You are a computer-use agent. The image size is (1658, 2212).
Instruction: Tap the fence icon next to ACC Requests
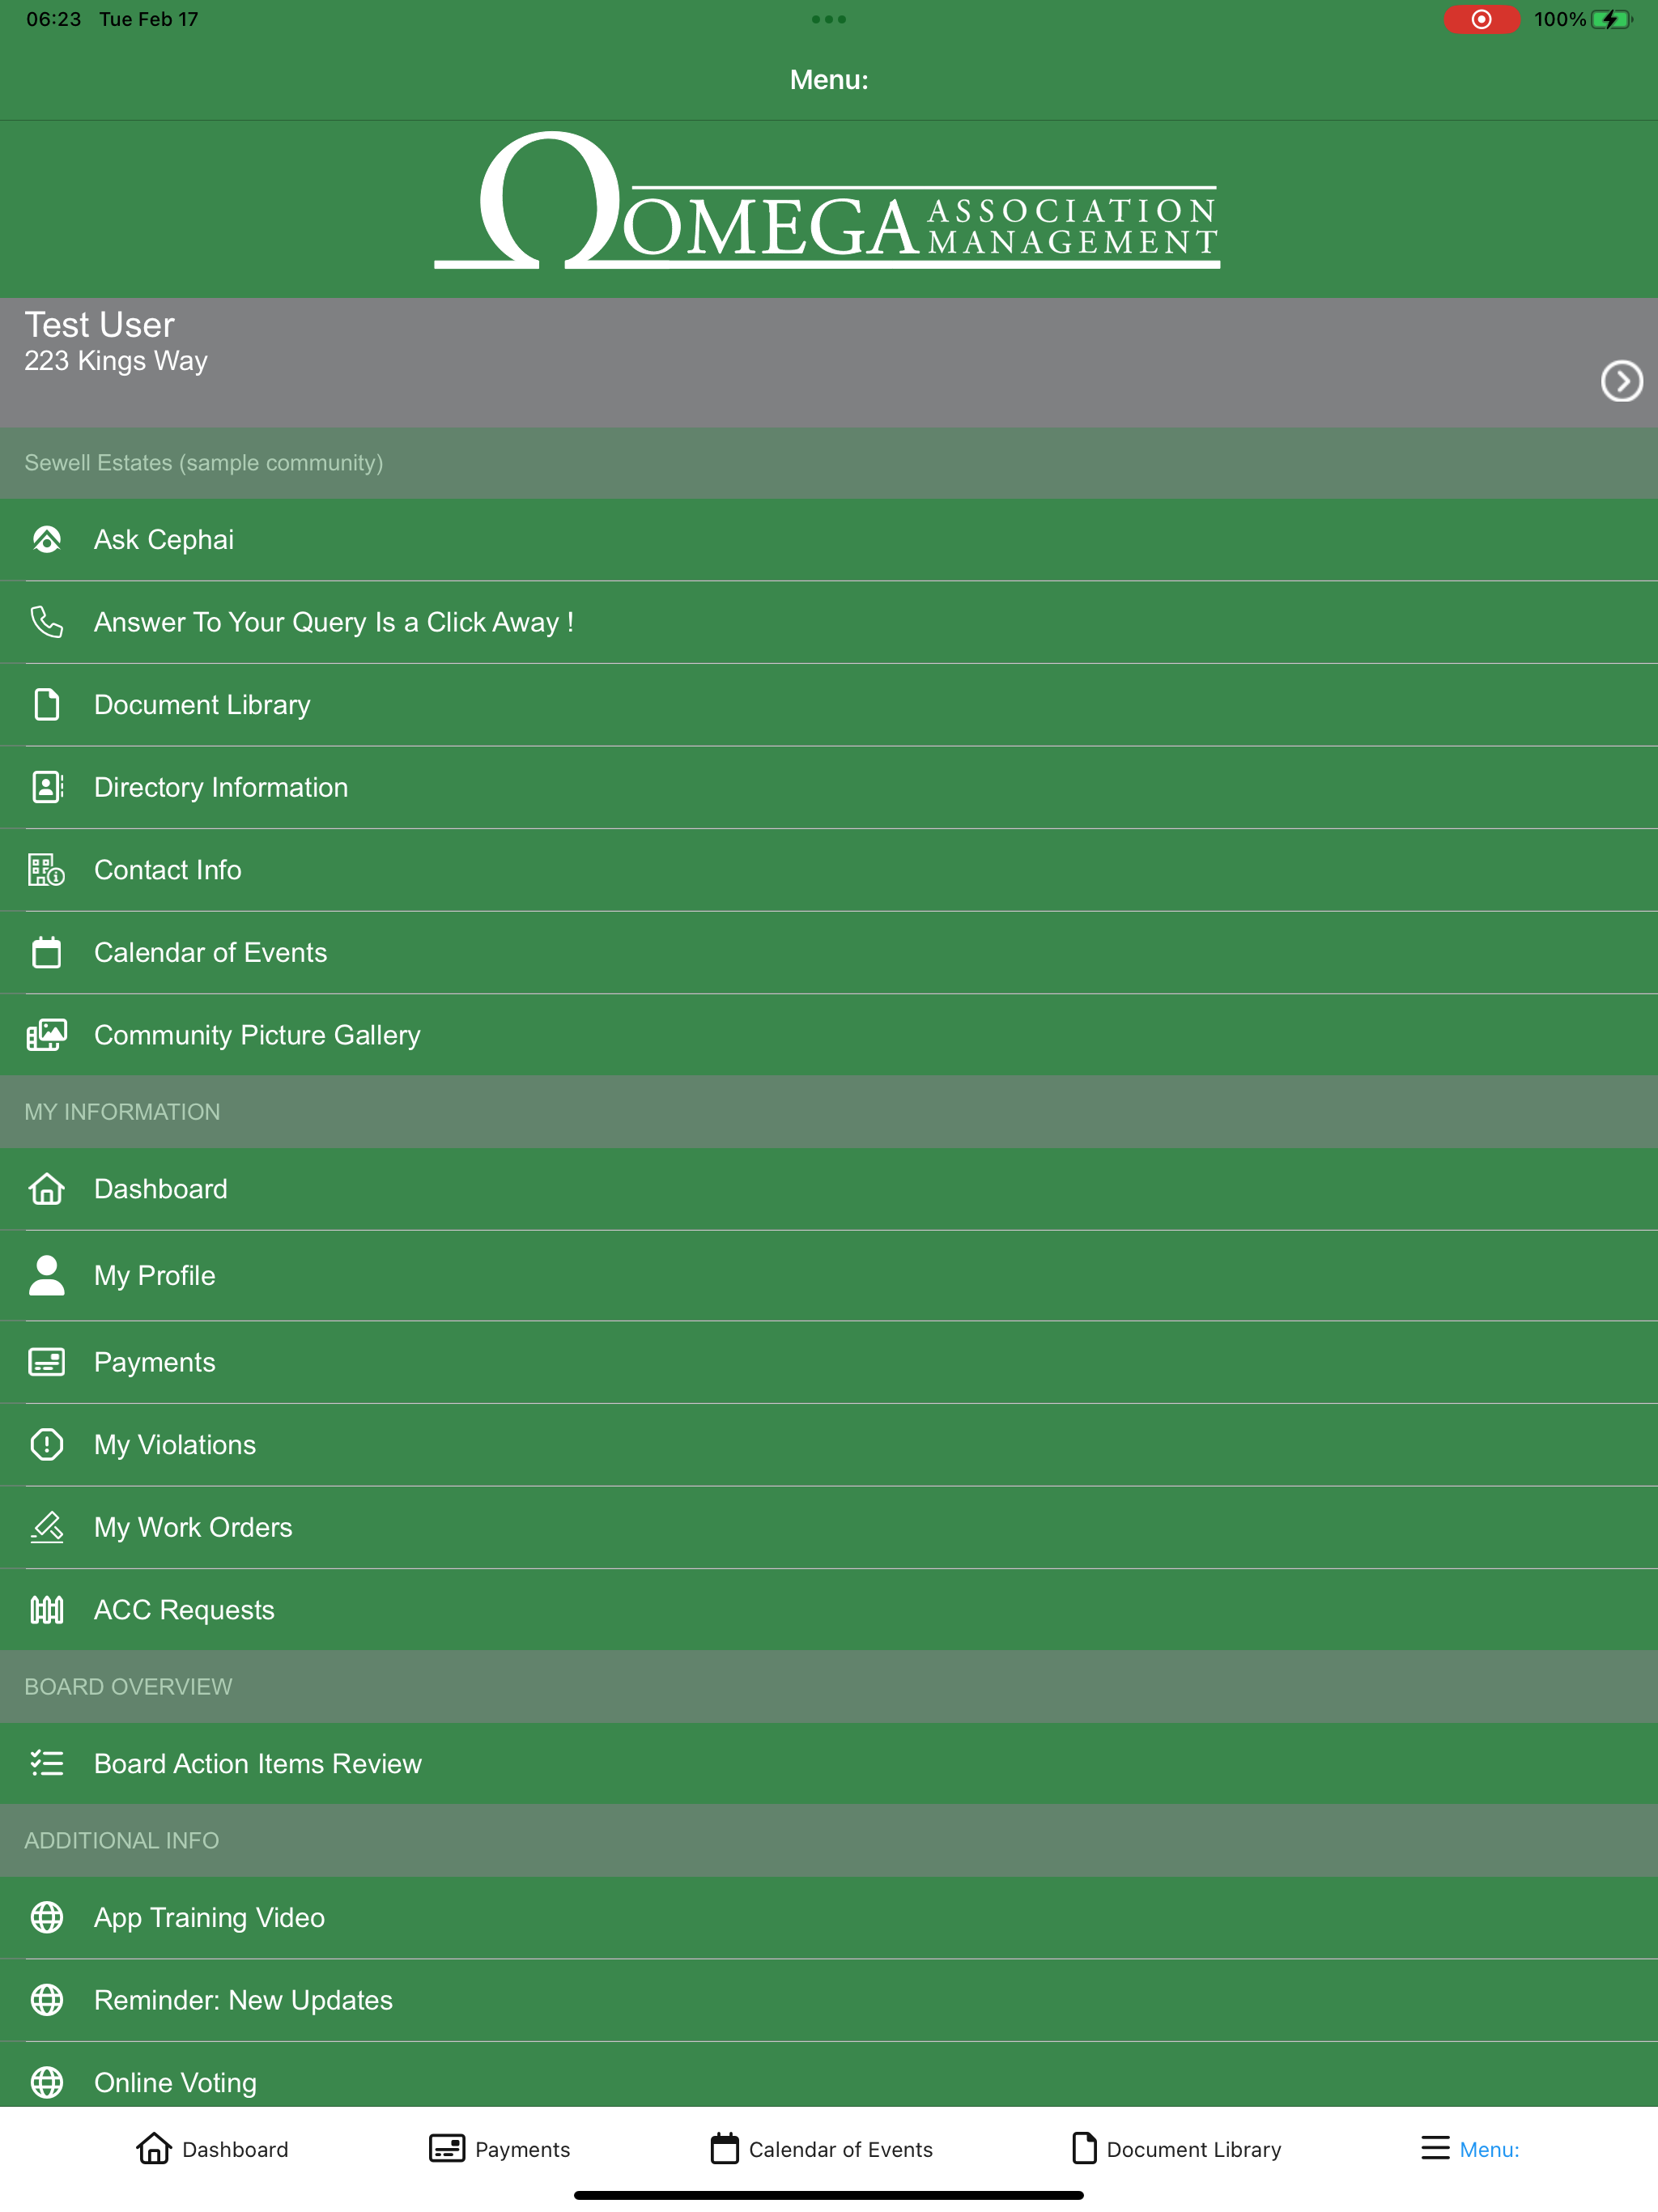47,1609
